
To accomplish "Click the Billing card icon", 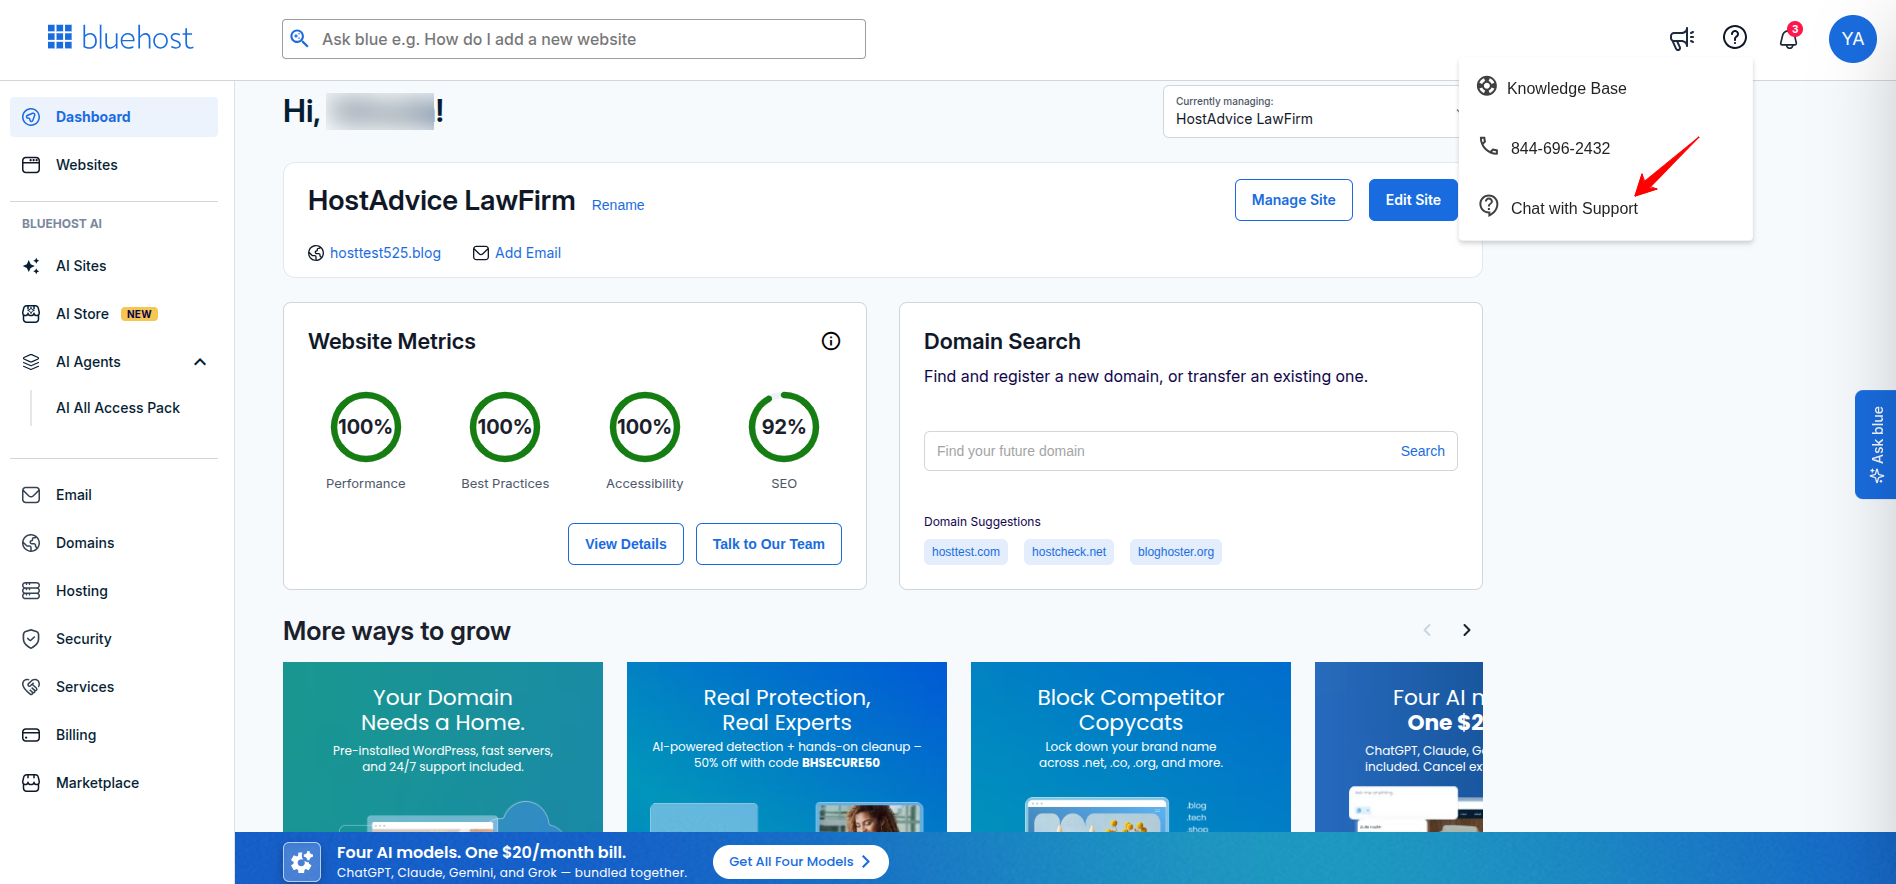I will [x=31, y=735].
